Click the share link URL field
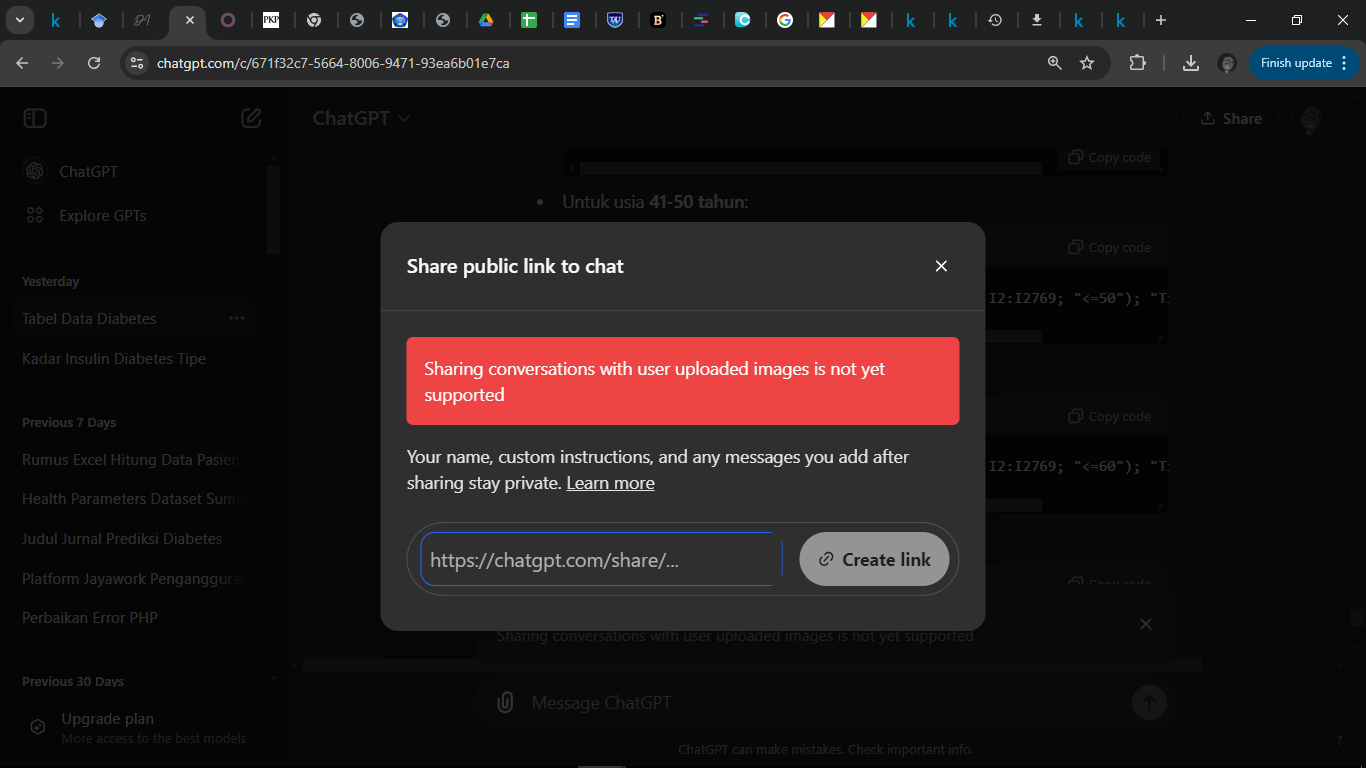 pyautogui.click(x=600, y=560)
